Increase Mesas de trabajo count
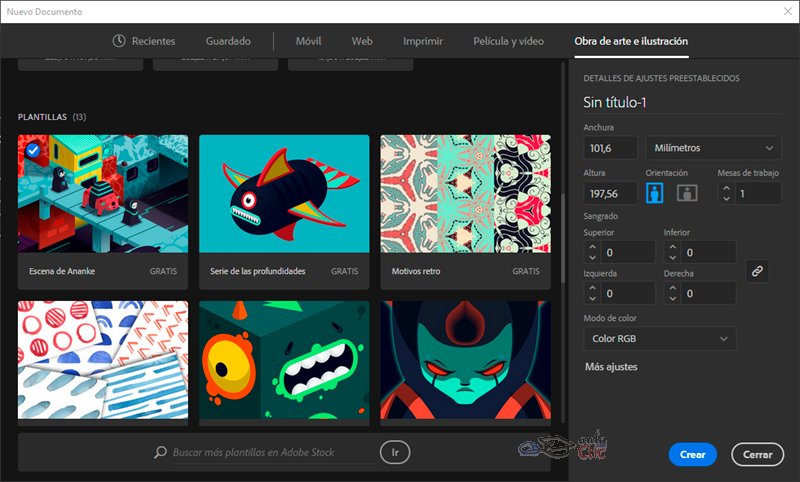Image resolution: width=800 pixels, height=482 pixels. tap(727, 188)
